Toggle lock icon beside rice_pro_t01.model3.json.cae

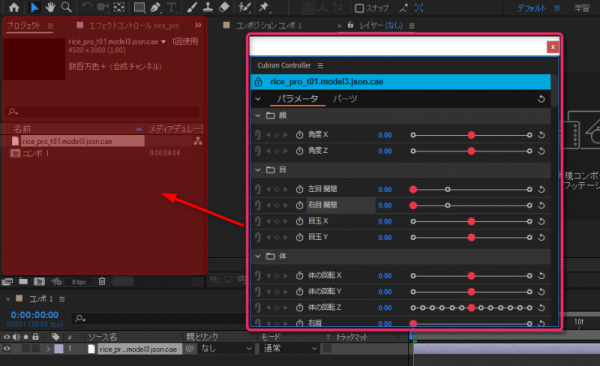point(258,82)
